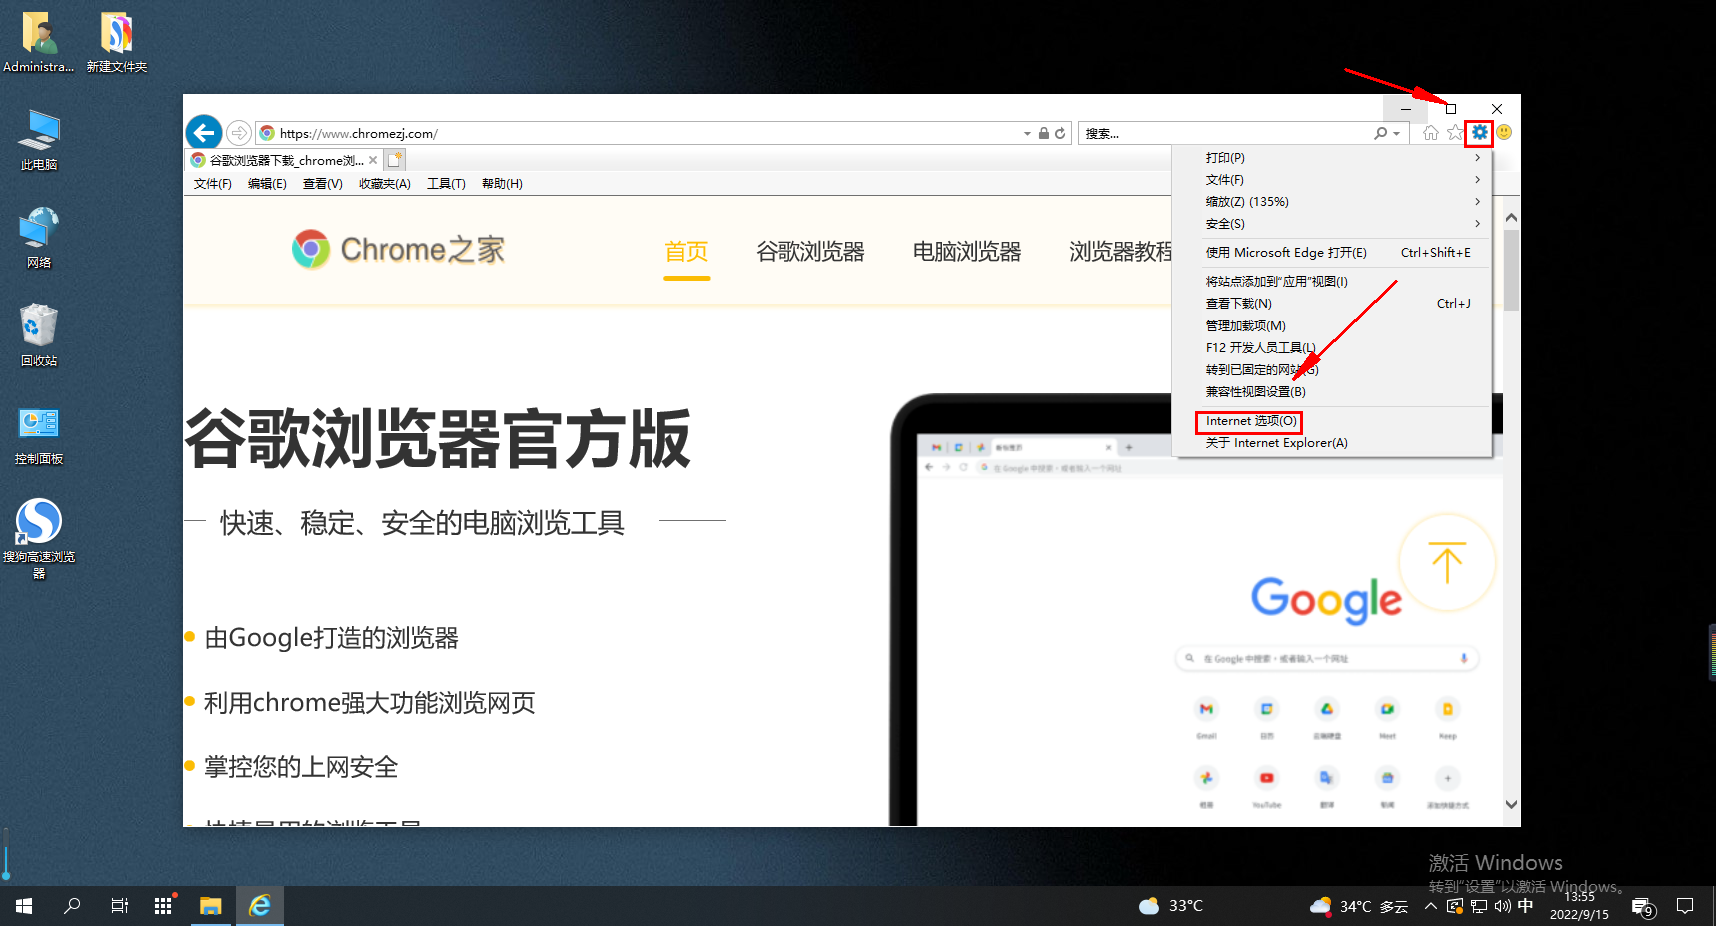Go to 谷歌浏览器 navigation link
The image size is (1716, 926).
[810, 252]
